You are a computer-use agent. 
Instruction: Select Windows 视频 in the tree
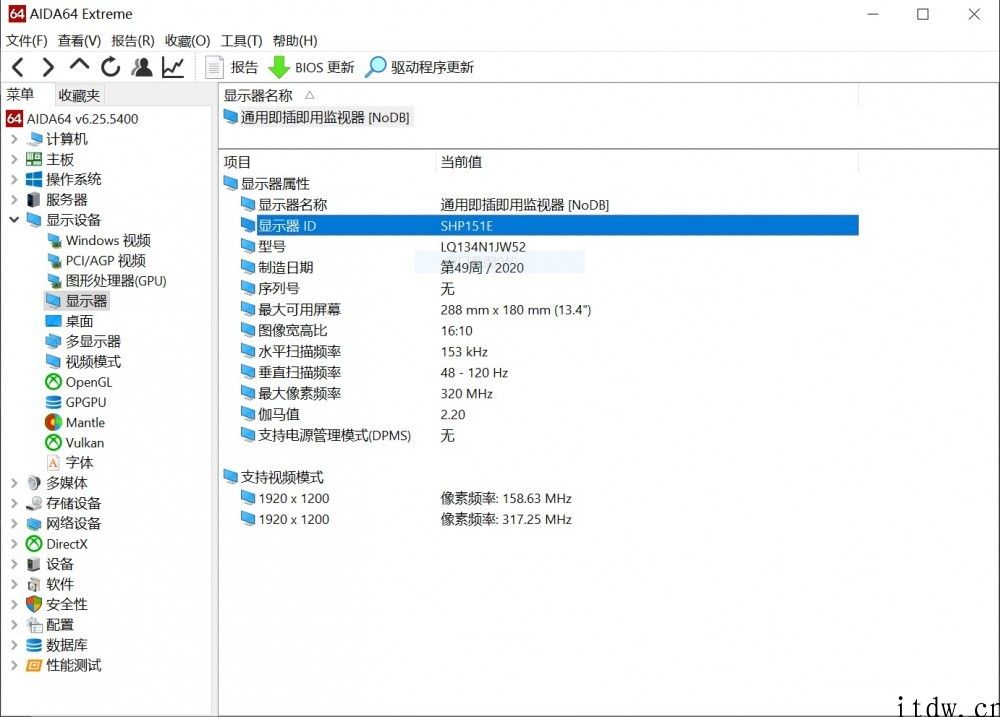tap(108, 240)
